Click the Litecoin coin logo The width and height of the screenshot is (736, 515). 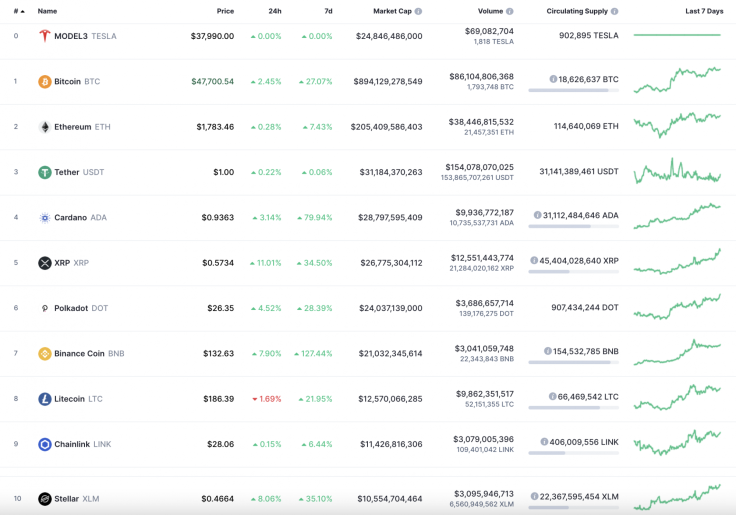(x=45, y=399)
